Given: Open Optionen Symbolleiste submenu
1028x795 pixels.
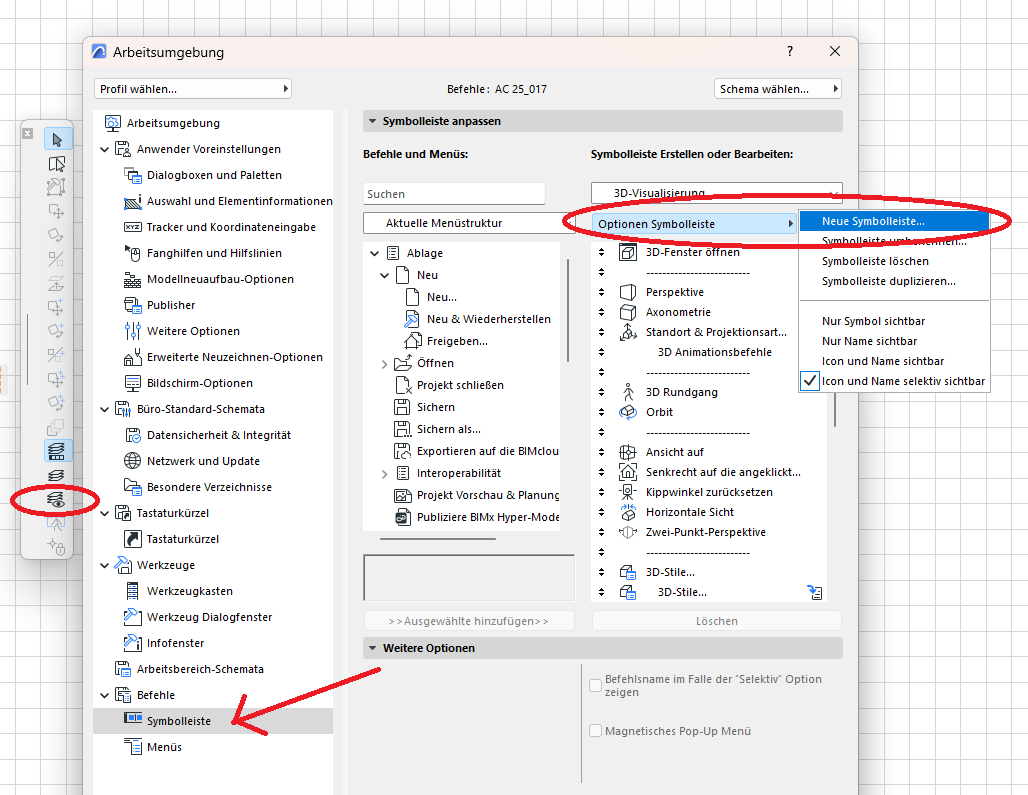Looking at the screenshot, I should (x=694, y=224).
